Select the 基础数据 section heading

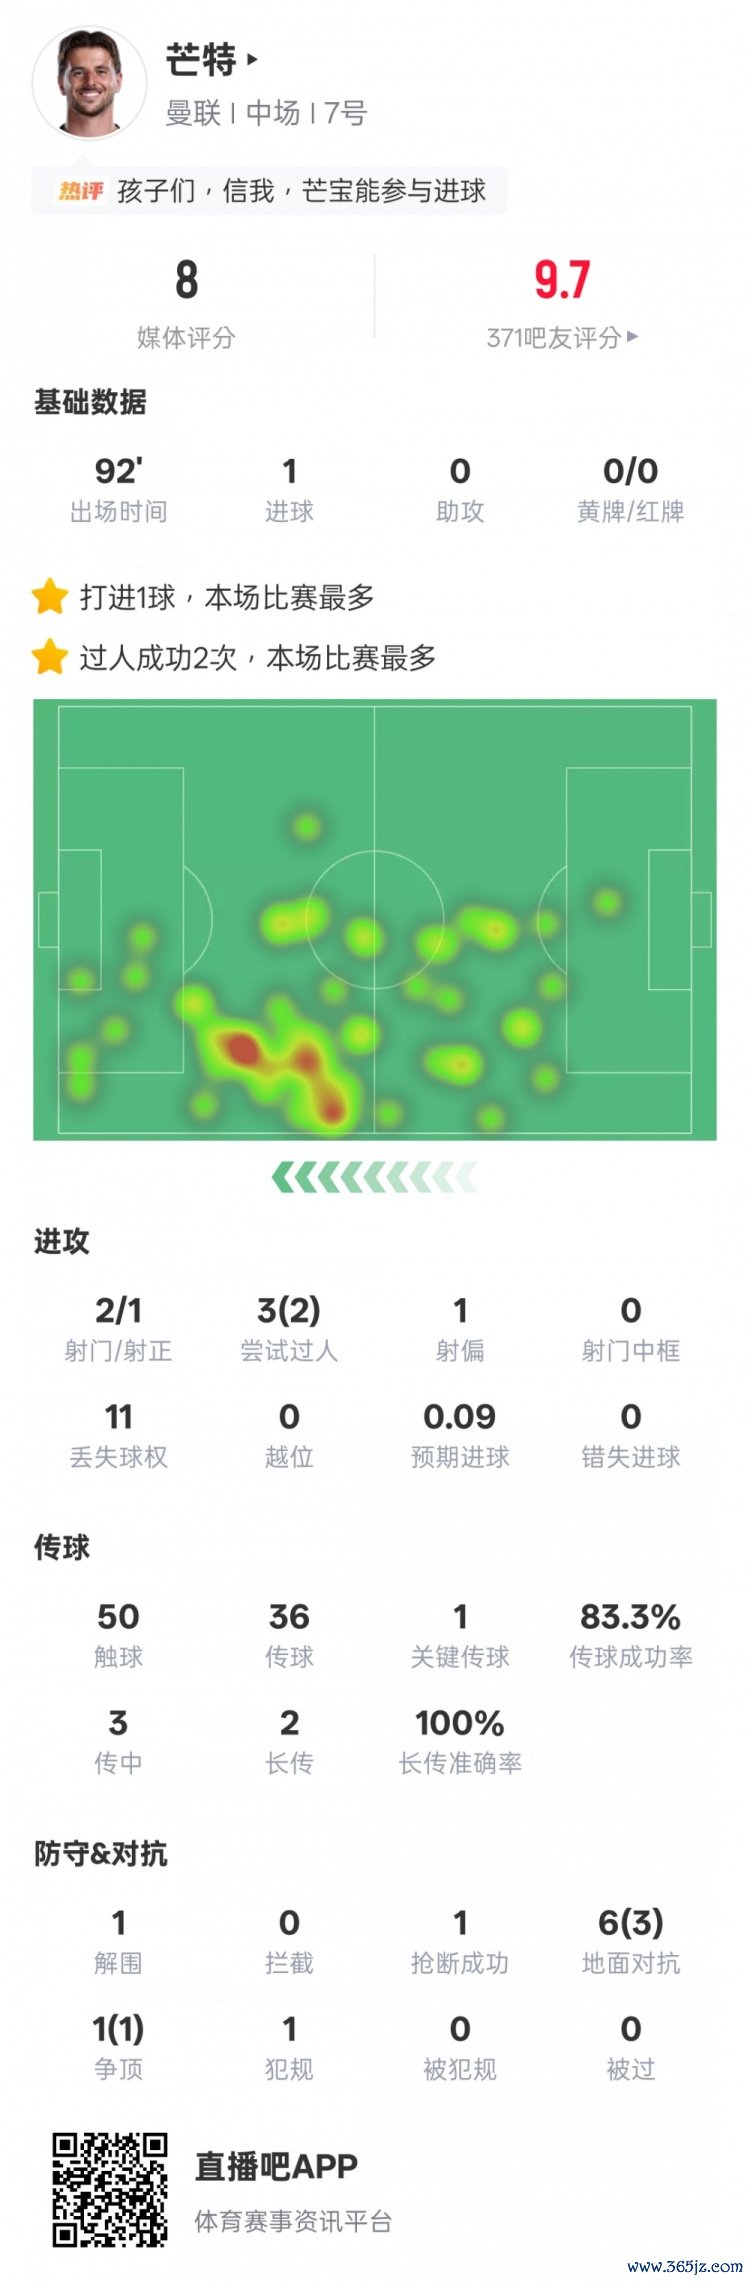tap(90, 402)
